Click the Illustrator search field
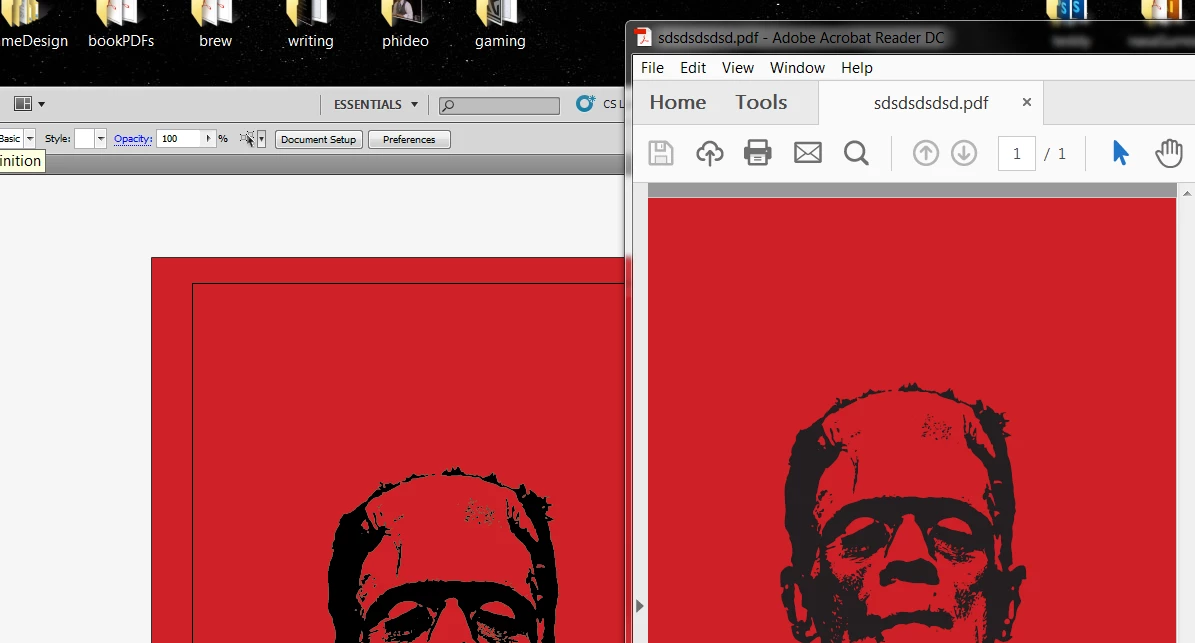 (500, 105)
